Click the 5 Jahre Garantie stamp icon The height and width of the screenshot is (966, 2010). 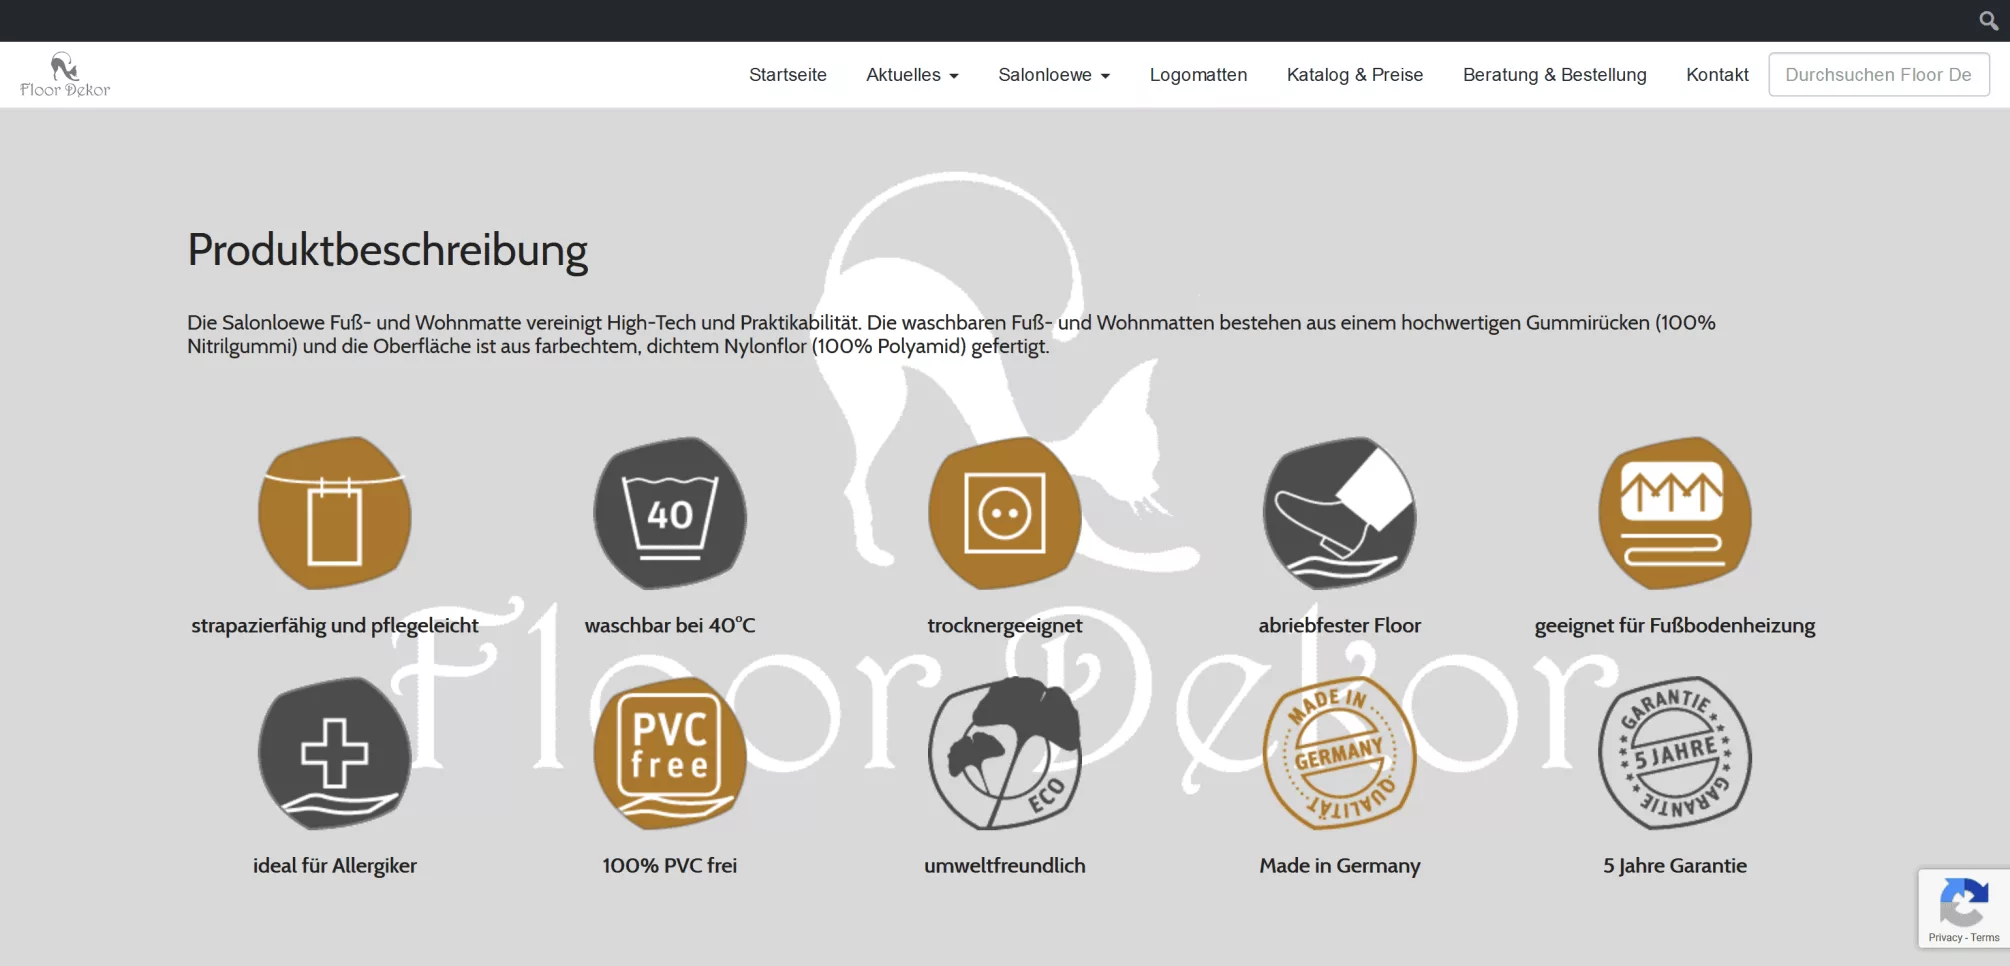1675,753
